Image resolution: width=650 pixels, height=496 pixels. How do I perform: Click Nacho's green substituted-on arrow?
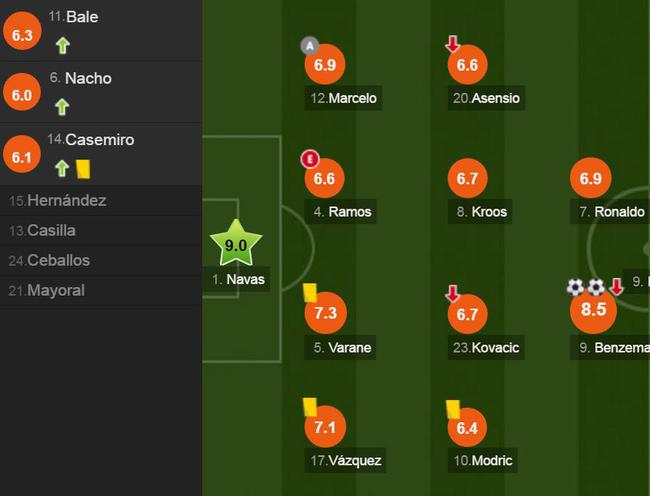click(62, 107)
